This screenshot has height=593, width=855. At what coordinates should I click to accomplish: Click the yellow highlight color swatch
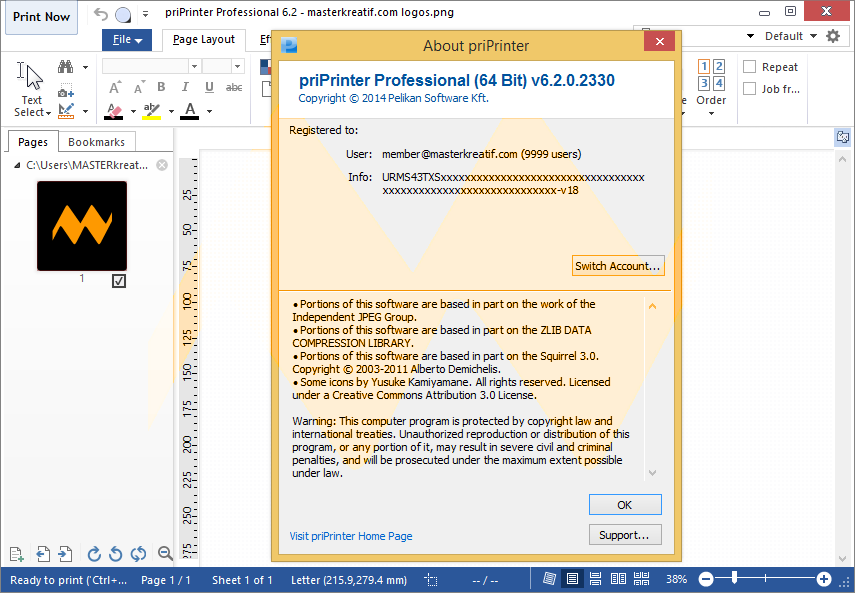click(152, 111)
